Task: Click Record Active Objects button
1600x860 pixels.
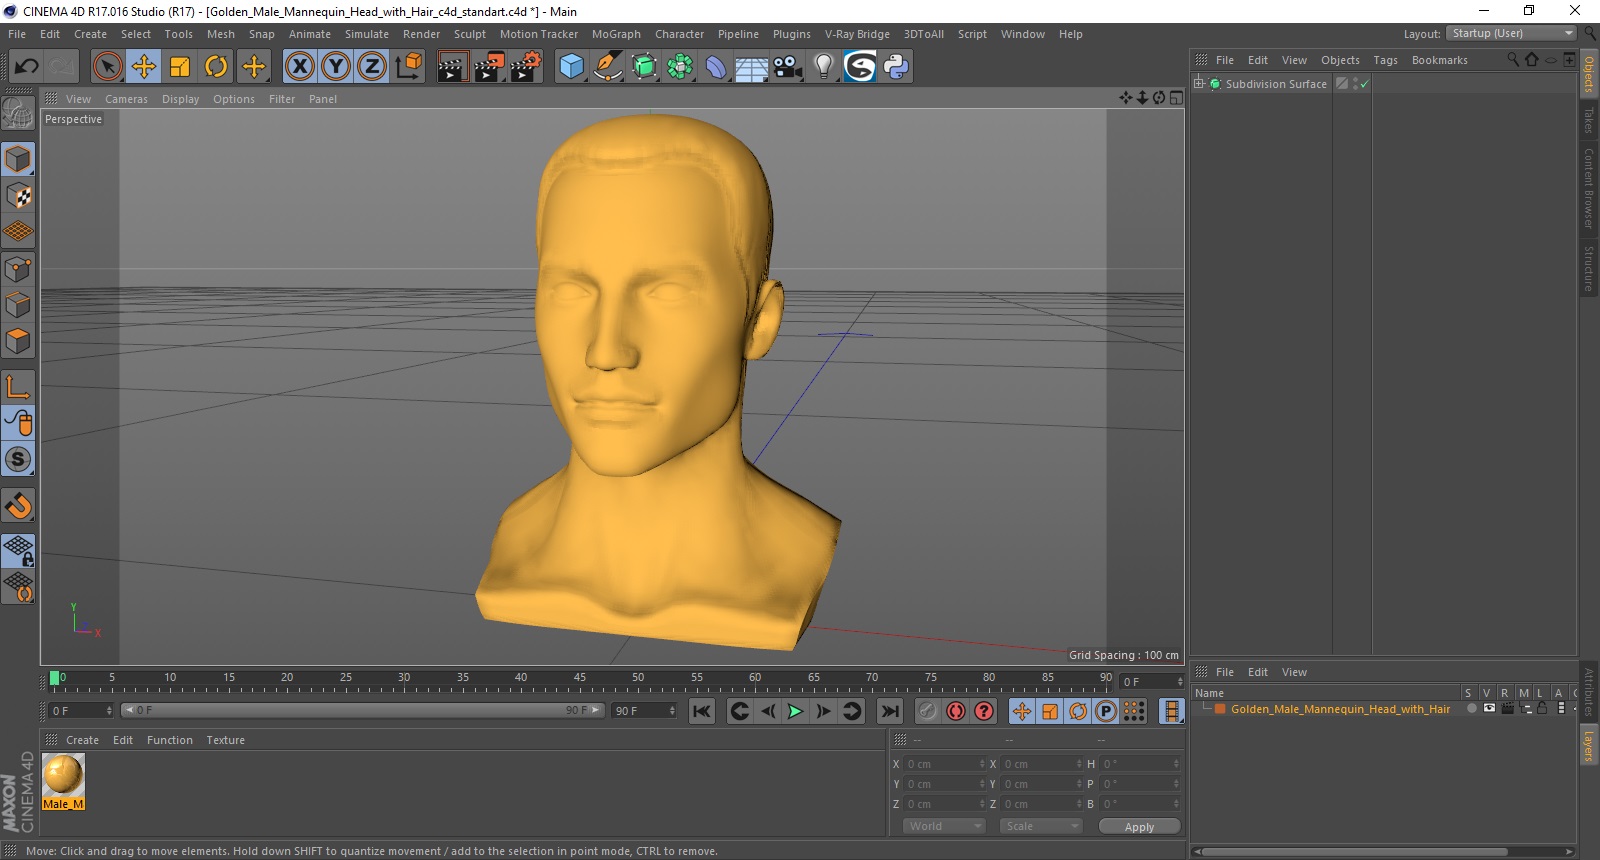Action: pos(927,711)
